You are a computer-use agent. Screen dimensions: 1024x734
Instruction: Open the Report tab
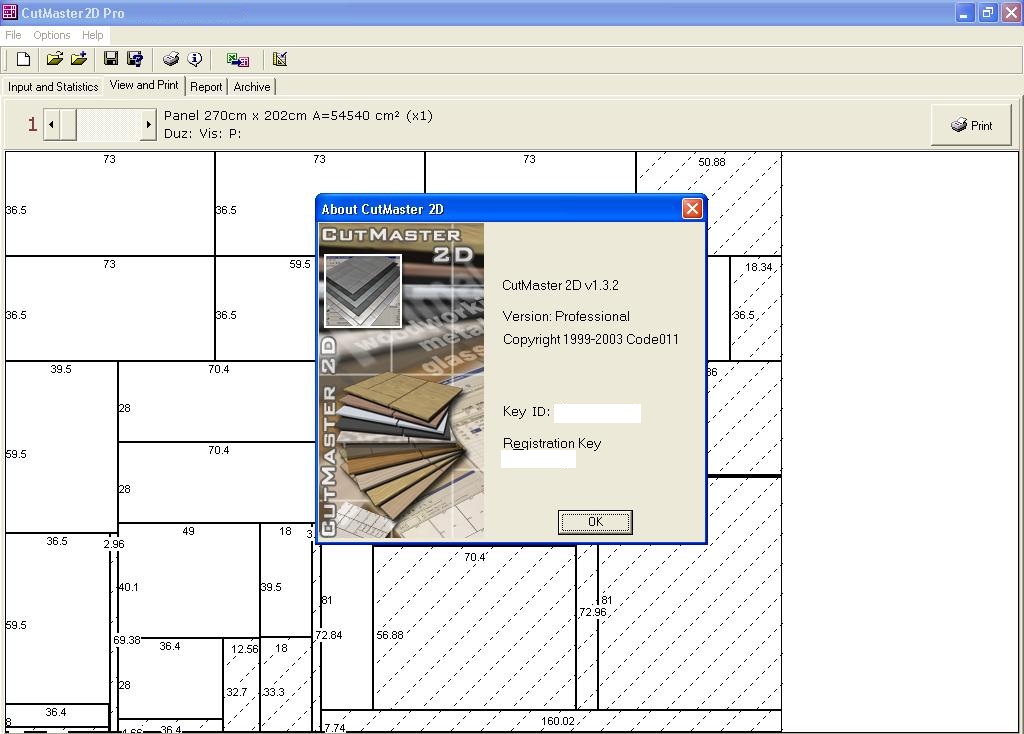click(x=206, y=87)
